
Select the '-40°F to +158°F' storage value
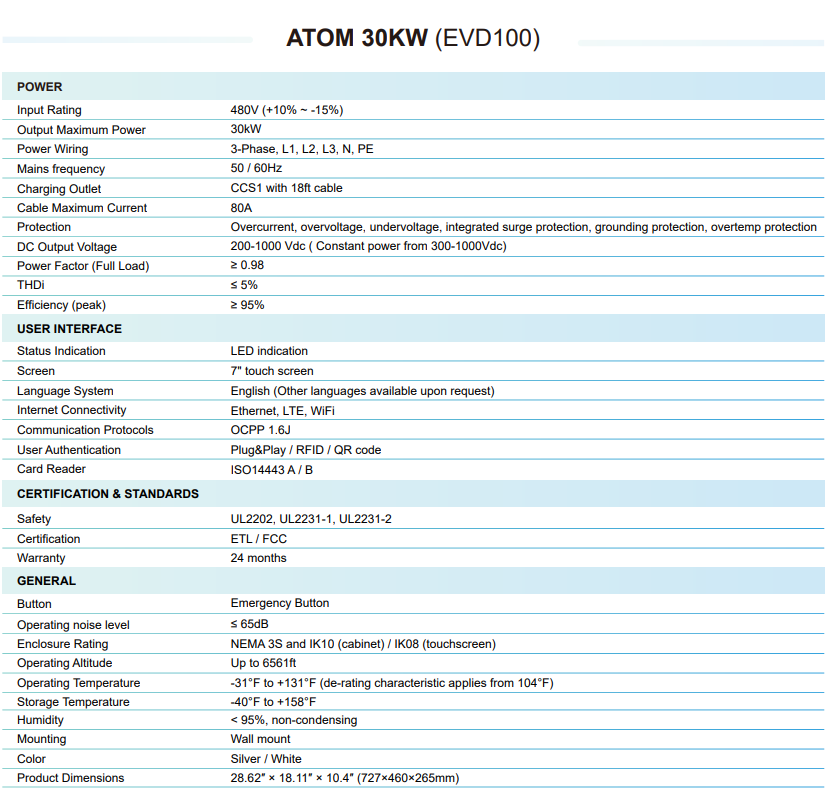(x=273, y=702)
